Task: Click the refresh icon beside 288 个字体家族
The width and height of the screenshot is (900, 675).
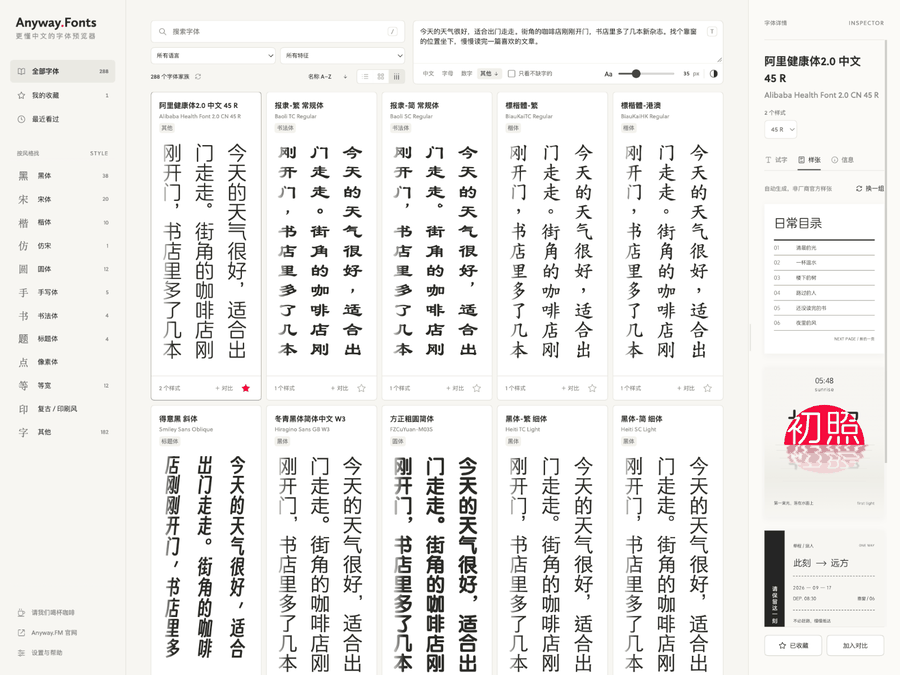Action: (198, 76)
